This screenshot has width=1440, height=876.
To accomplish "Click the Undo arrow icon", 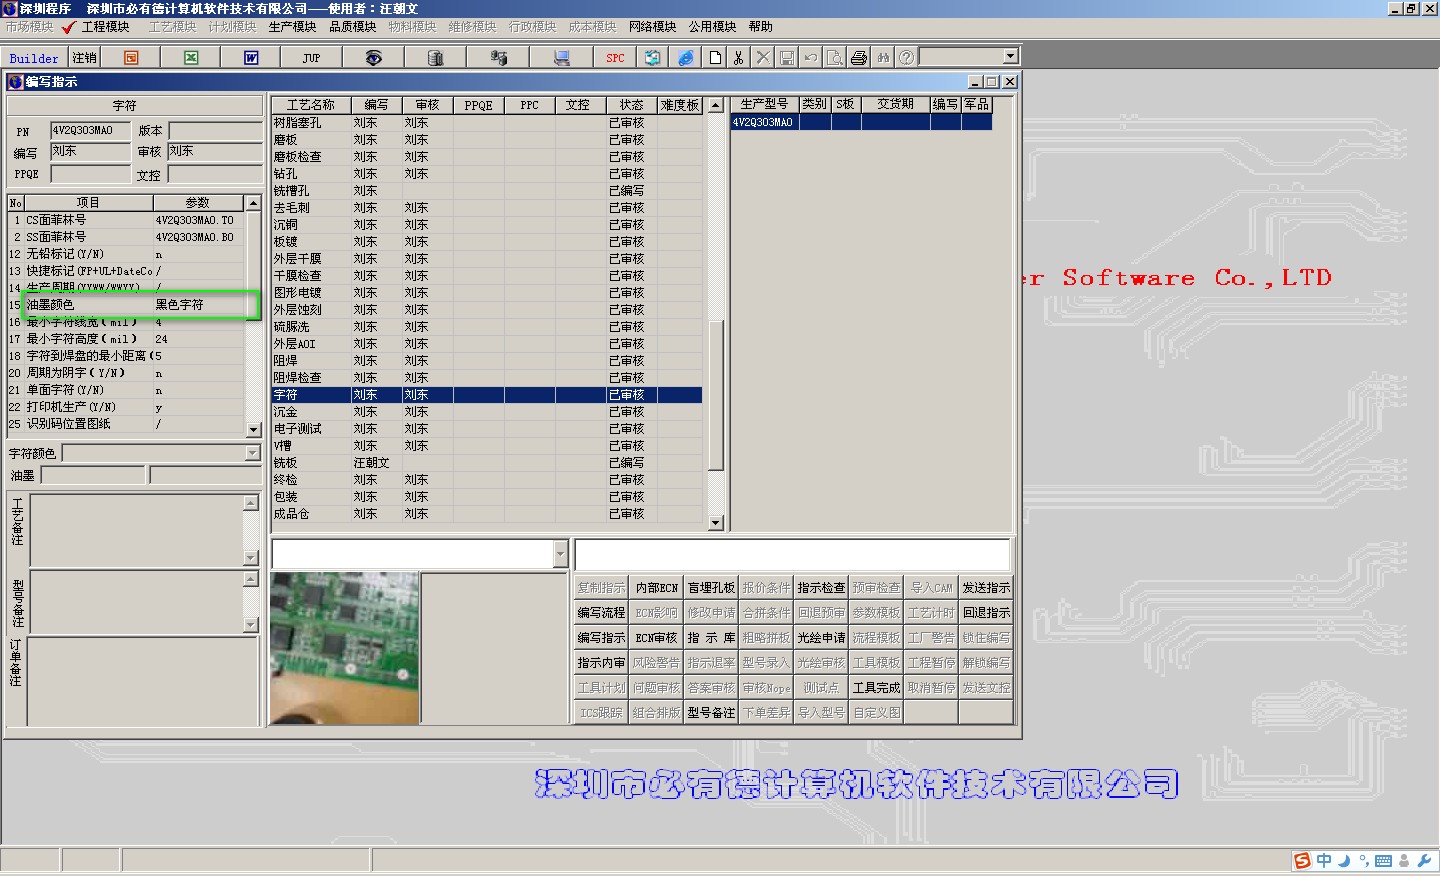I will pos(811,58).
